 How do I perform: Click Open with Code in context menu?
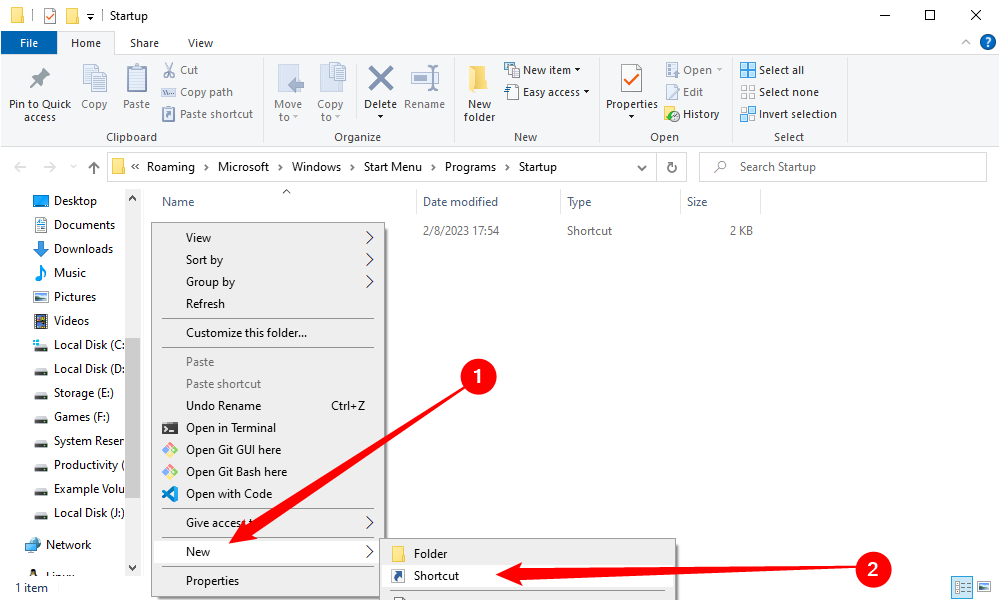228,493
